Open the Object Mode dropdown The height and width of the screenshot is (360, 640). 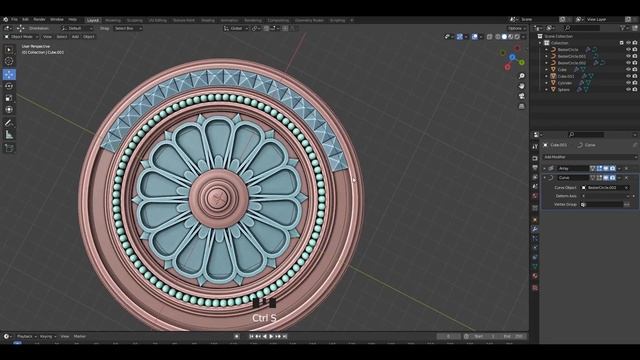tap(21, 37)
